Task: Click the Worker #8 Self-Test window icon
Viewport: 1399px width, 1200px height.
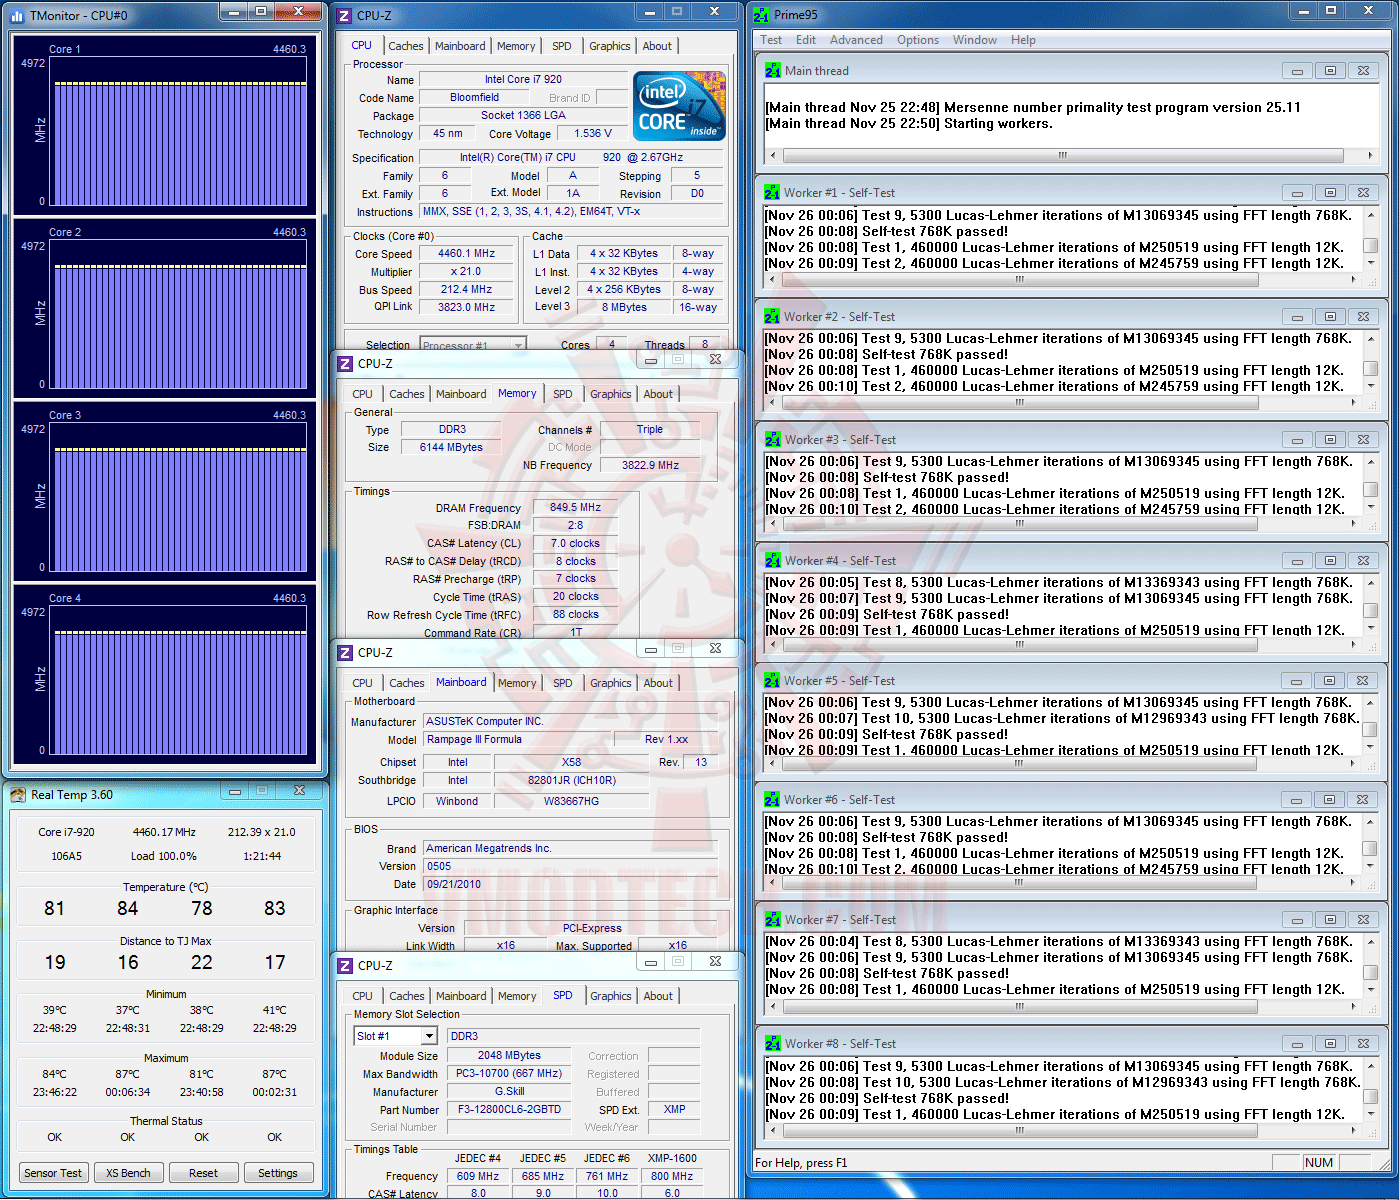Action: 772,1044
